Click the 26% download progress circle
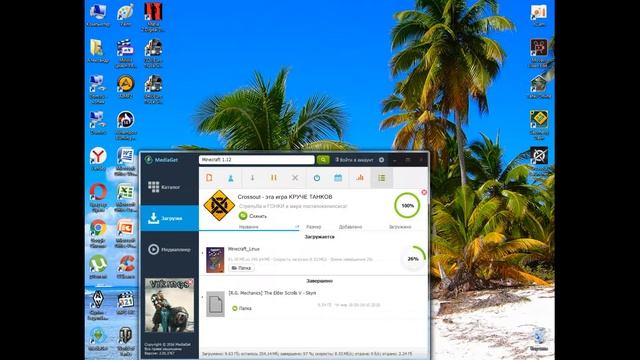The image size is (640, 360). pos(413,259)
